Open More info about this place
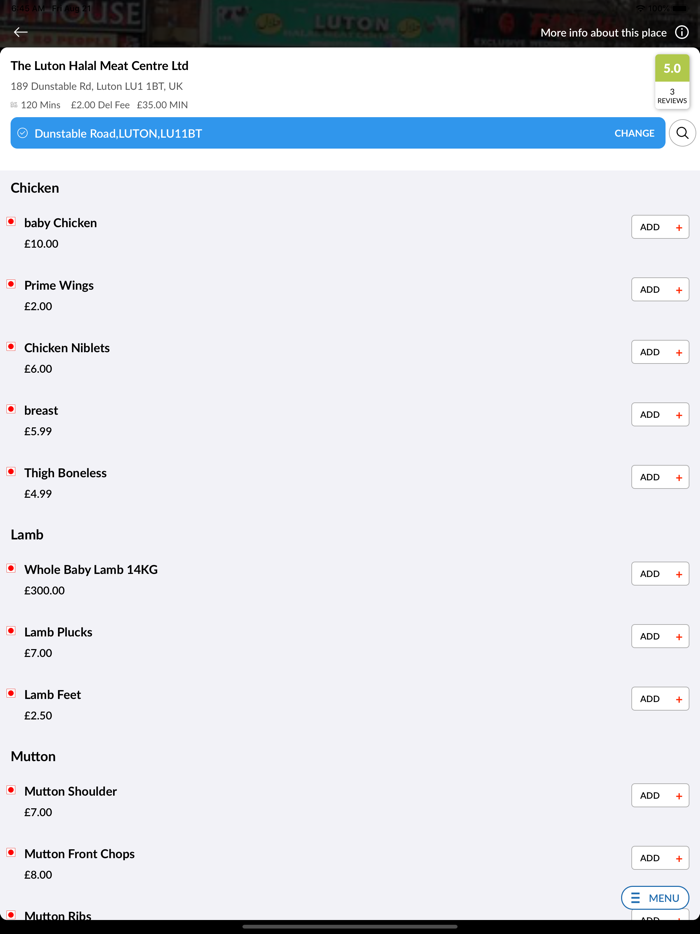 point(603,33)
